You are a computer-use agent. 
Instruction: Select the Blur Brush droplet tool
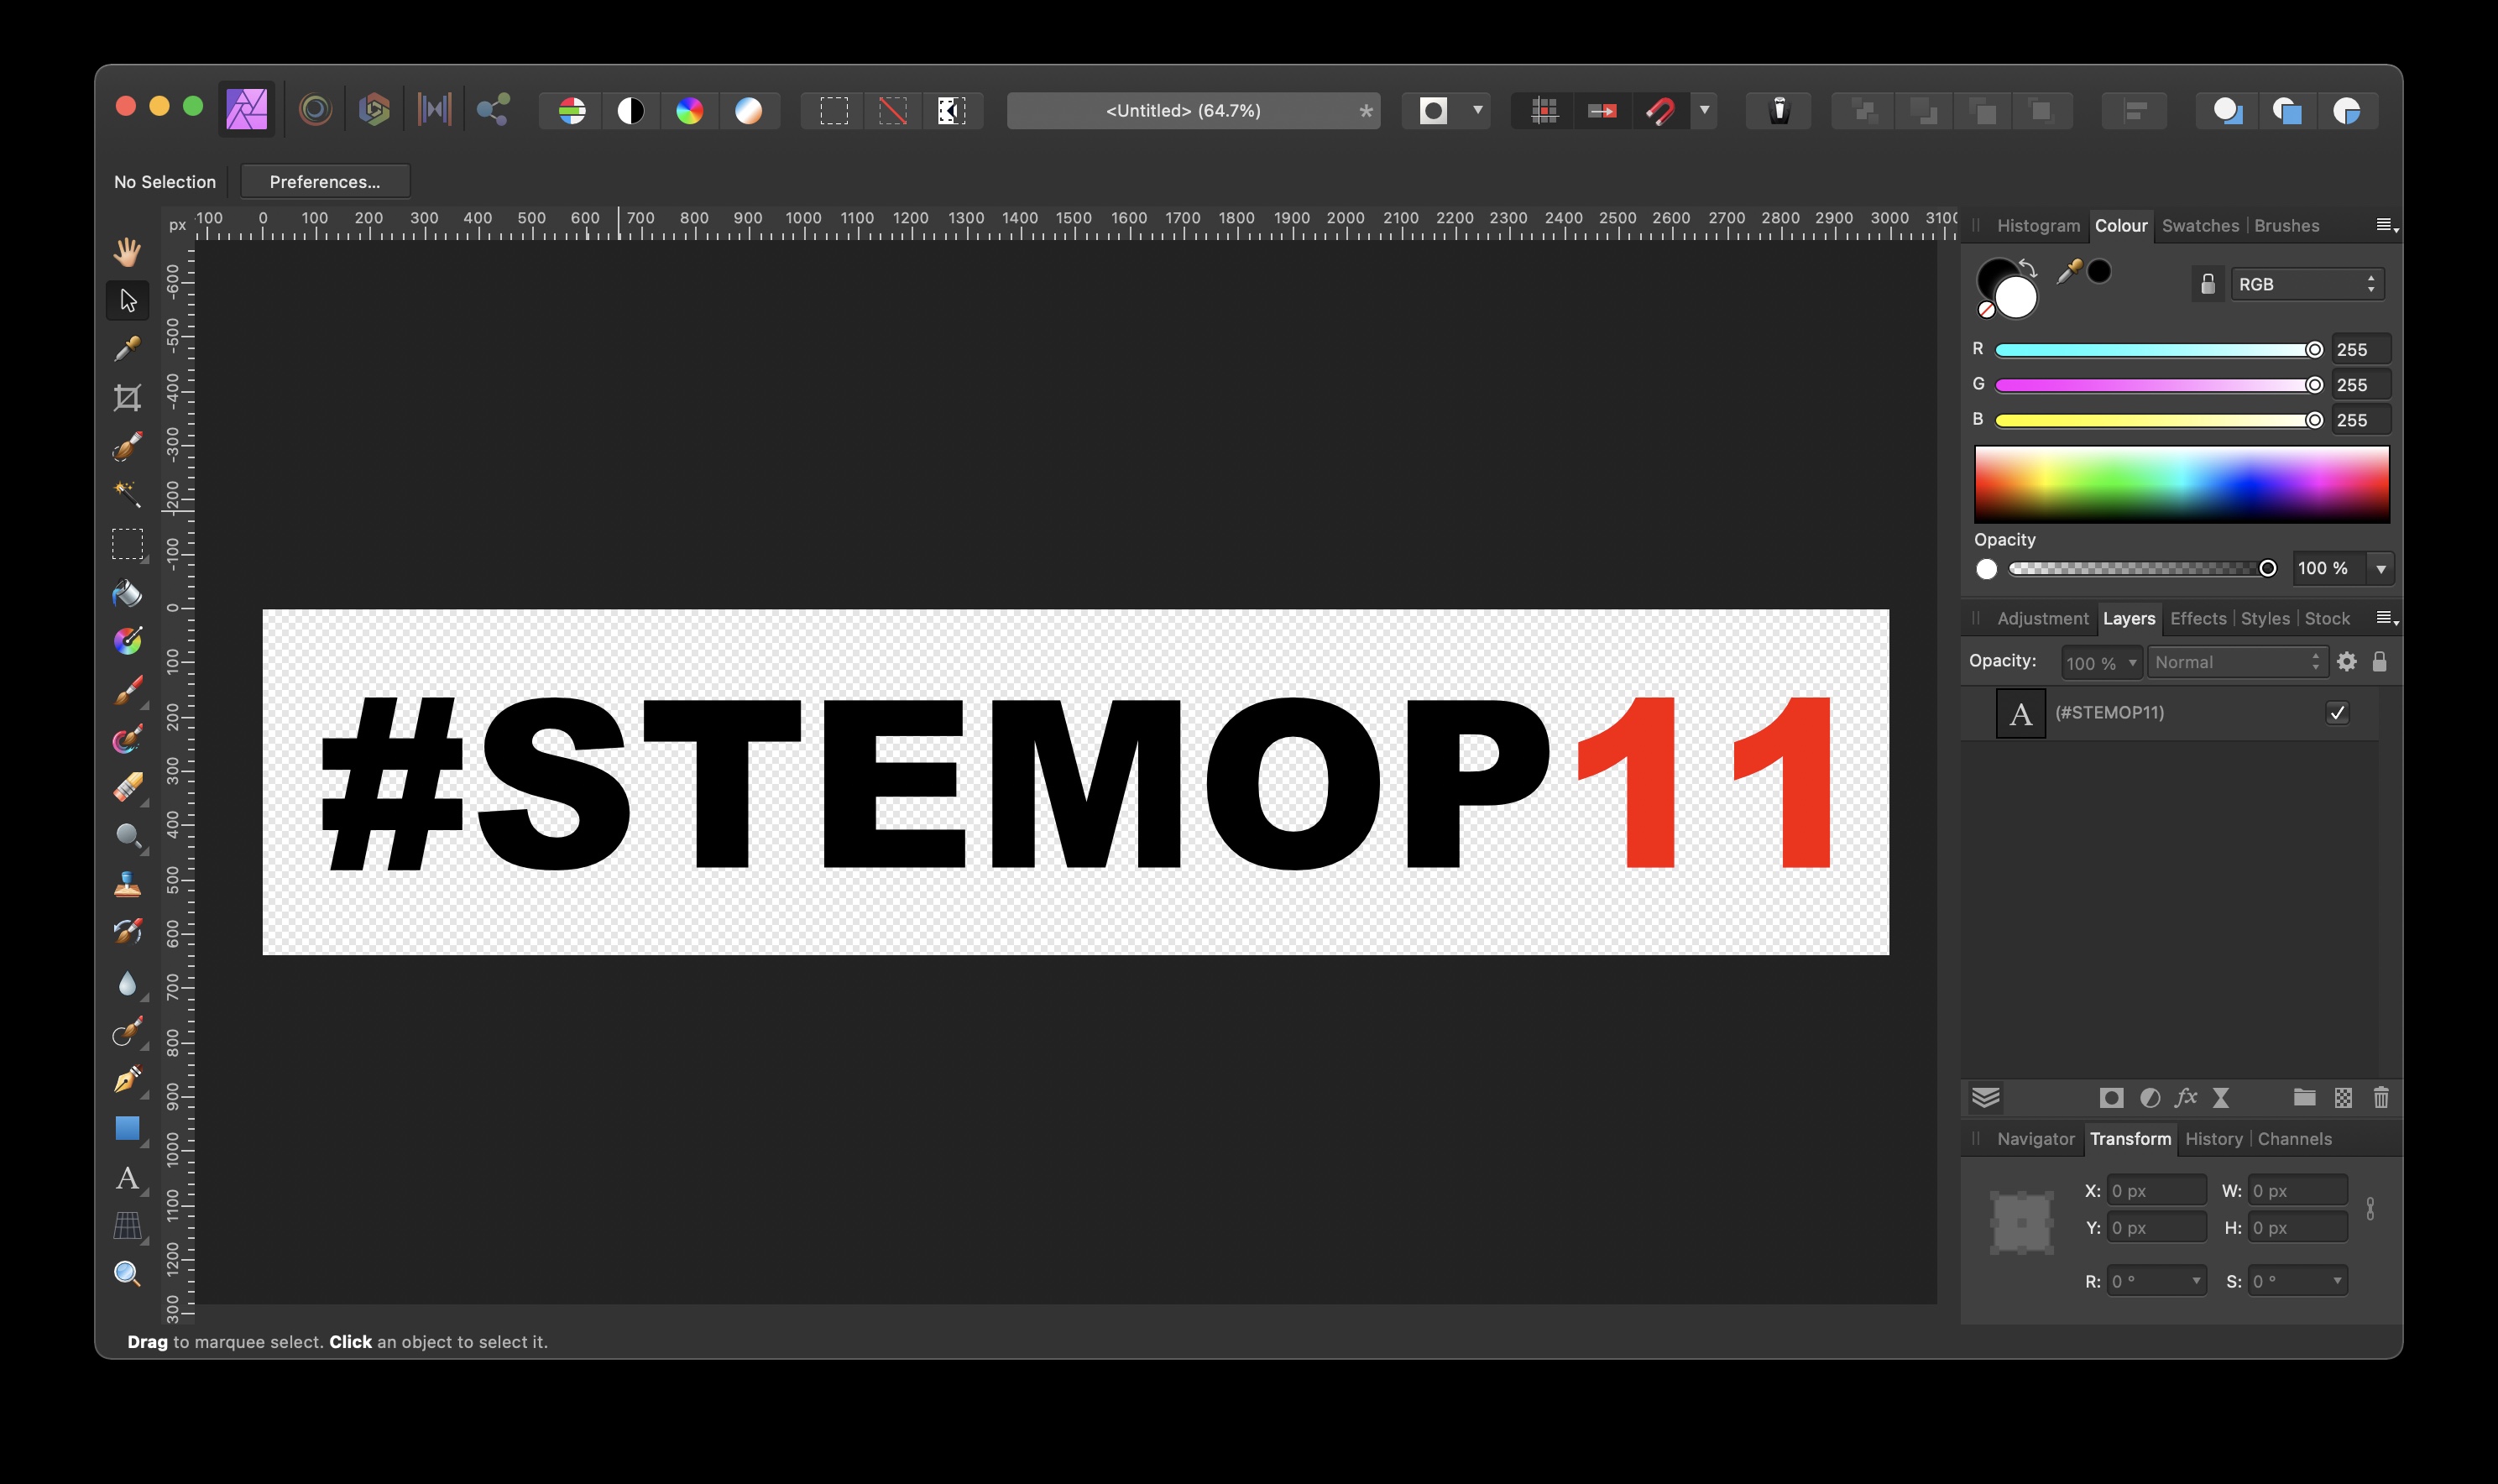pyautogui.click(x=127, y=983)
